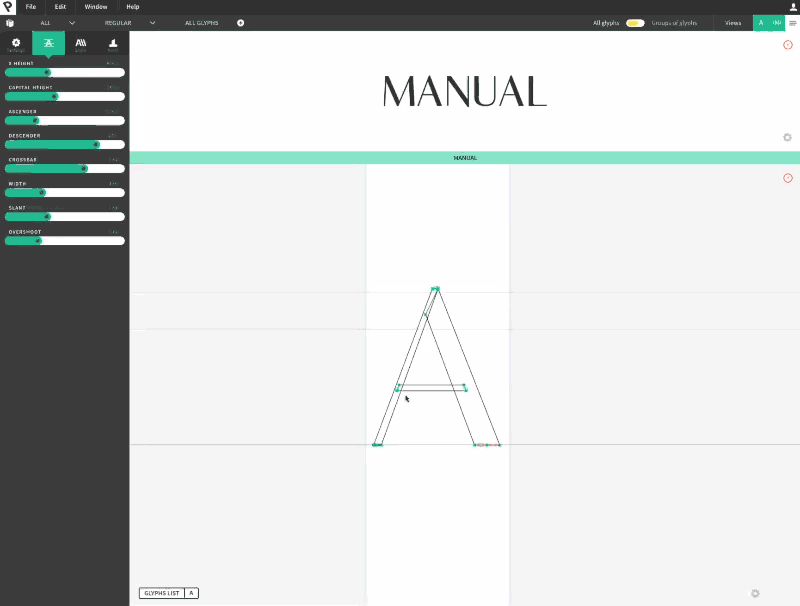Click the ALL GLYPHS selector

coord(202,23)
